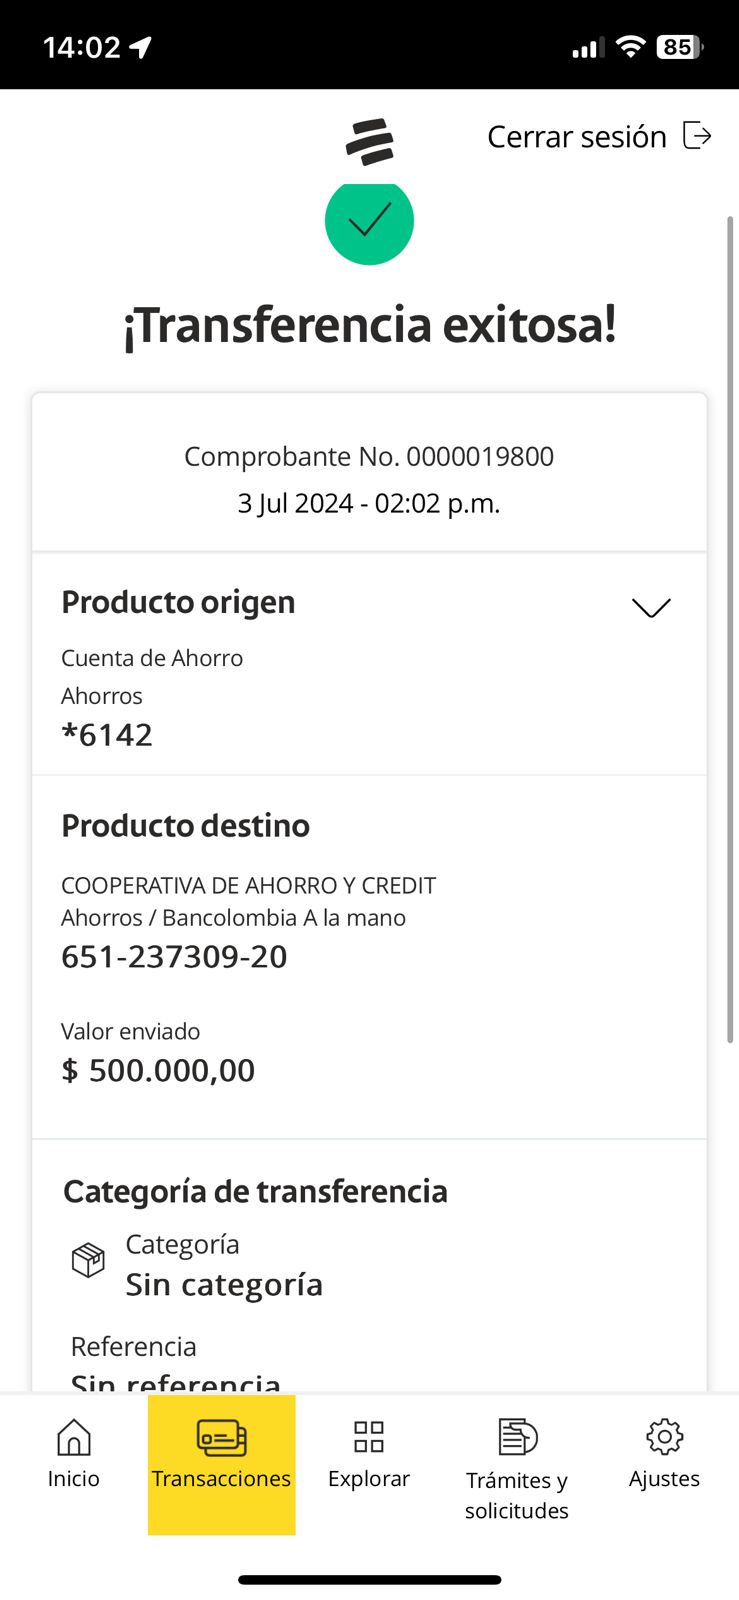
Task: Click the vertical scrollbar on the right
Action: [730, 630]
